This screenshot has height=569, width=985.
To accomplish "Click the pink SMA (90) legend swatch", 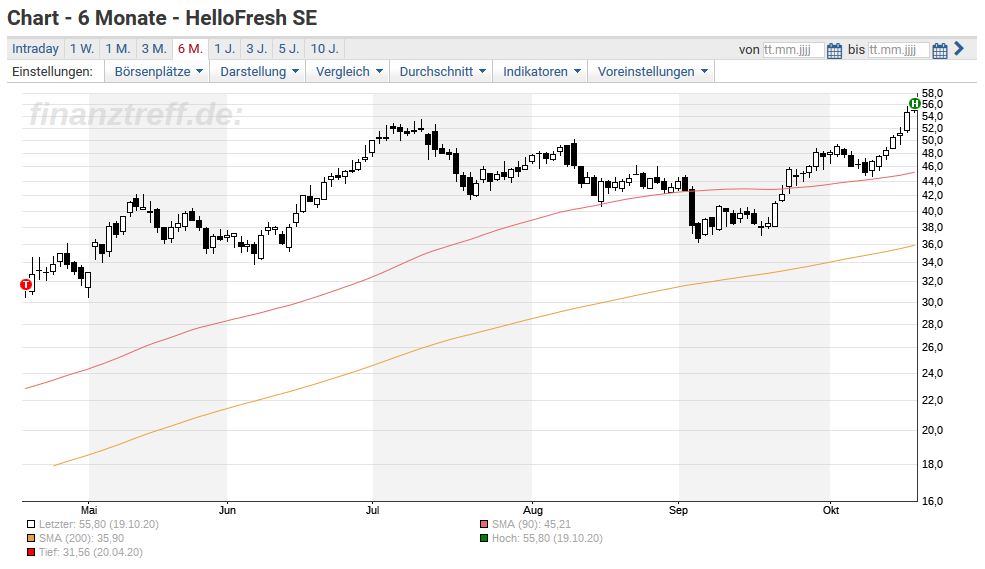I will pyautogui.click(x=484, y=524).
